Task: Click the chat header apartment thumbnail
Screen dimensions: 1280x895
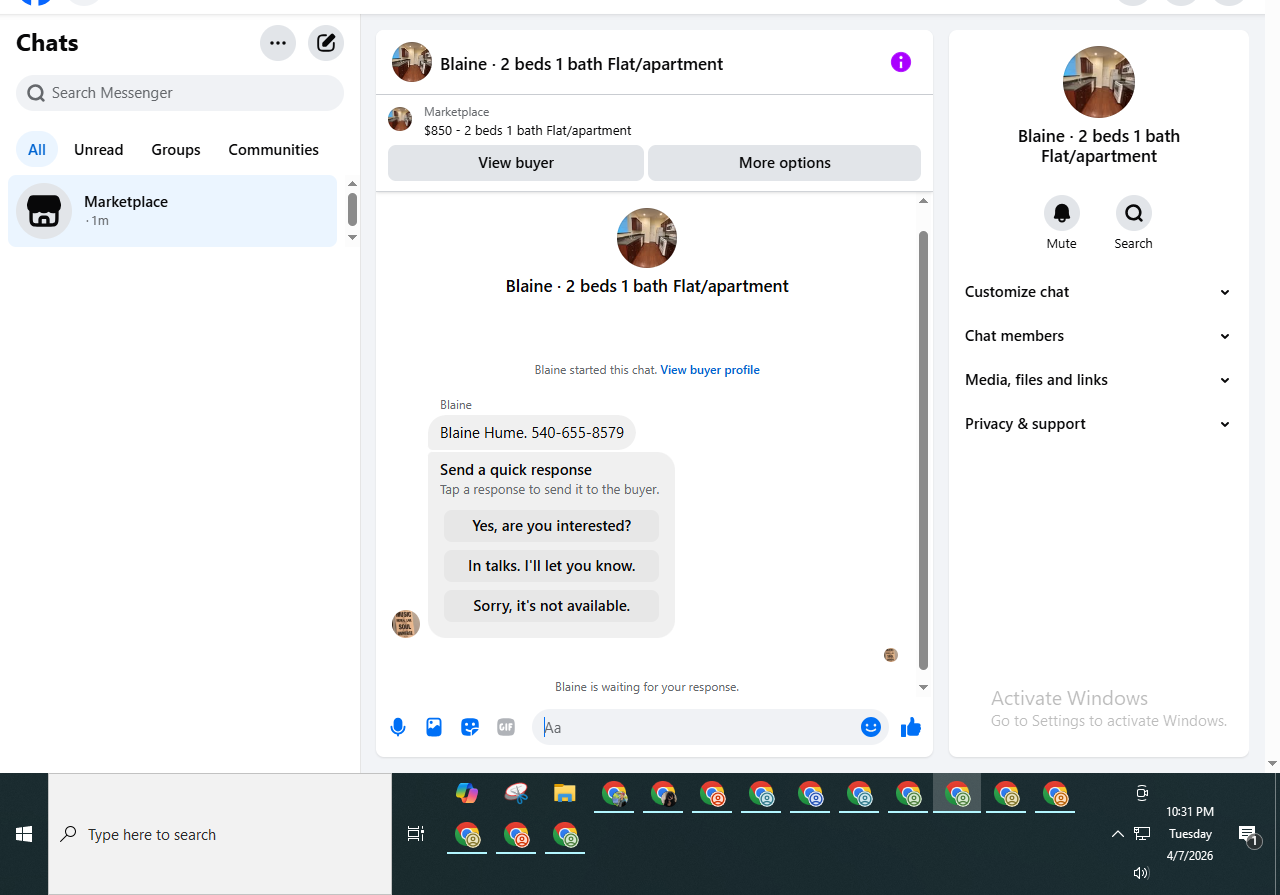Action: coord(412,62)
